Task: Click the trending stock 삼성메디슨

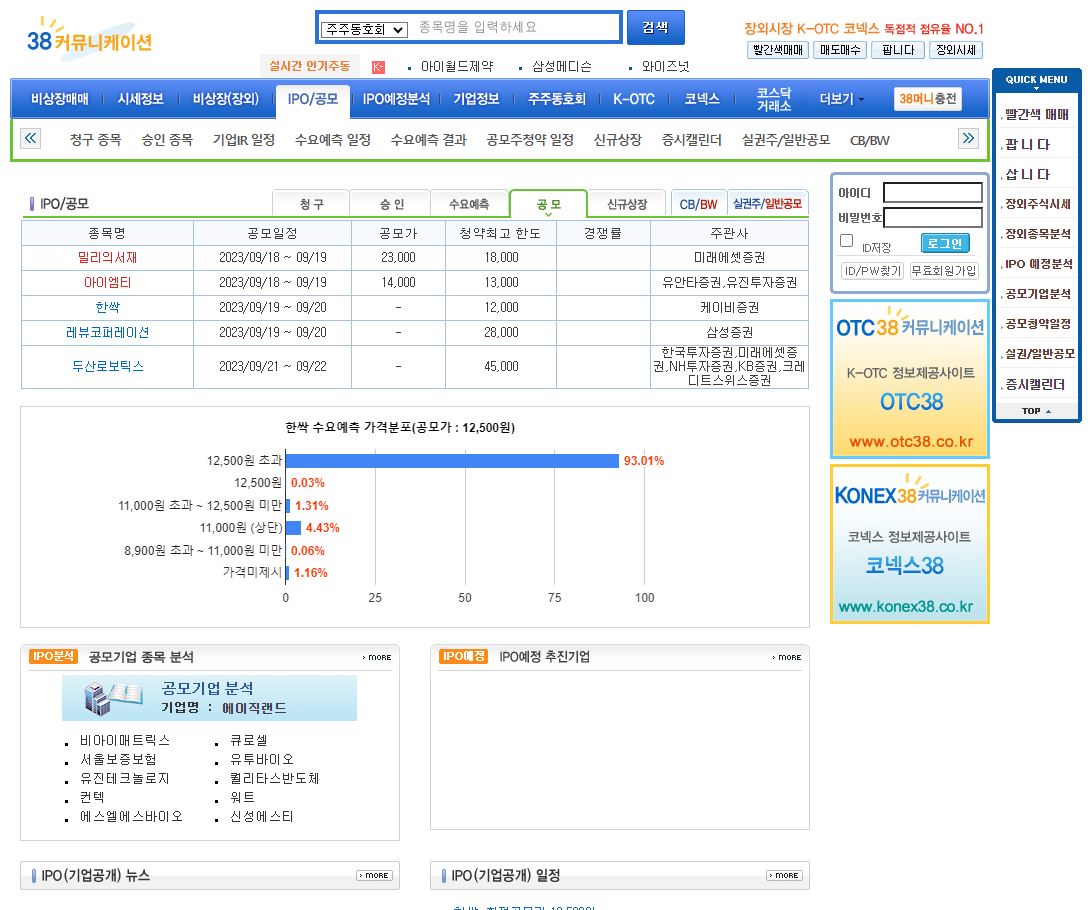Action: [561, 67]
